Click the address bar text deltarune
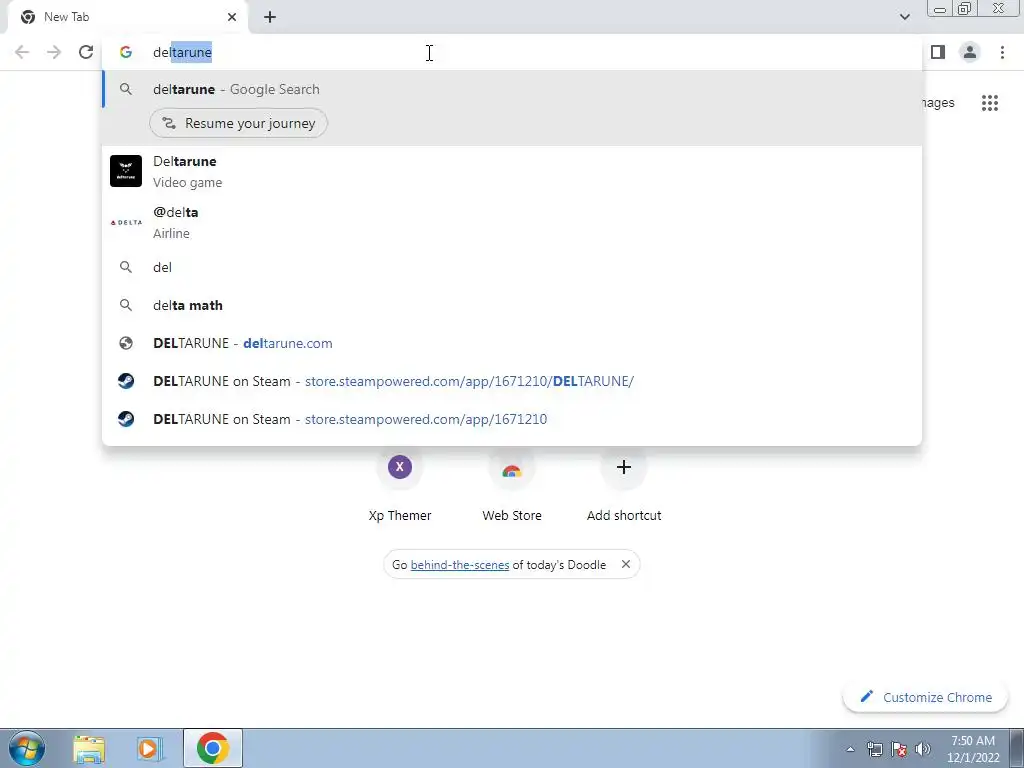1024x768 pixels. 182,52
